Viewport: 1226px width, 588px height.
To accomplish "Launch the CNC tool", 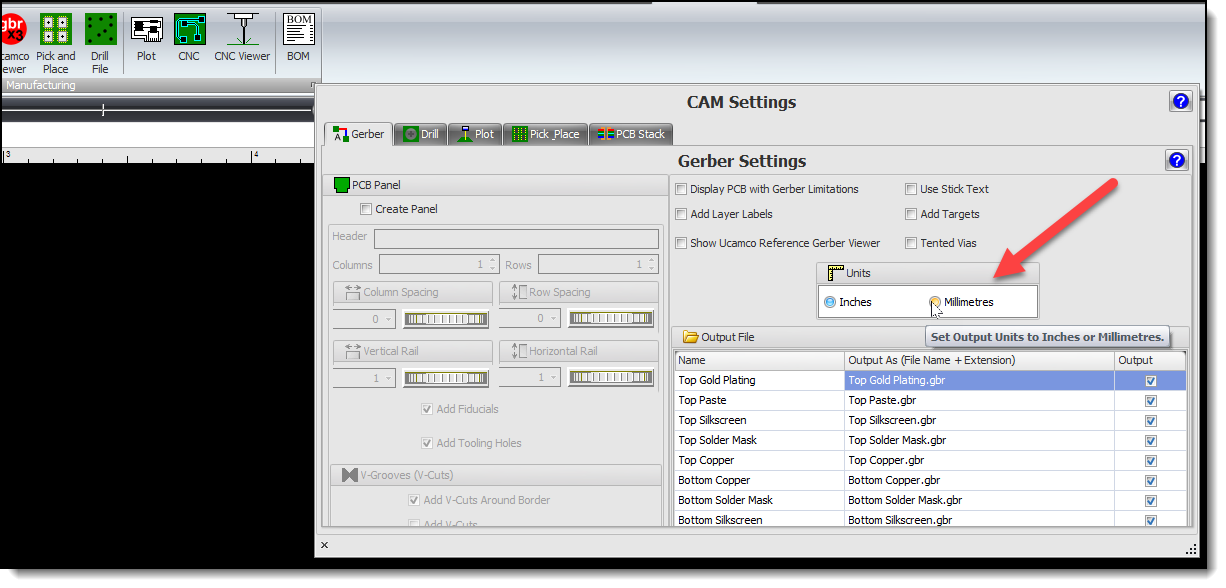I will tap(189, 40).
